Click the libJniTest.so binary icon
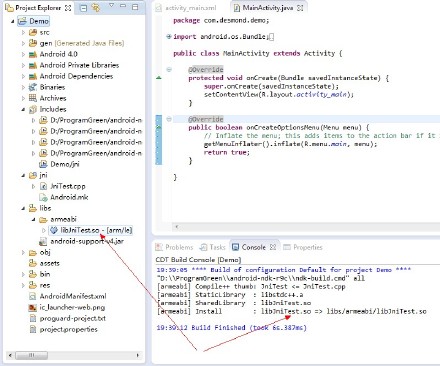Viewport: 440px width, 366px height. tap(53, 230)
